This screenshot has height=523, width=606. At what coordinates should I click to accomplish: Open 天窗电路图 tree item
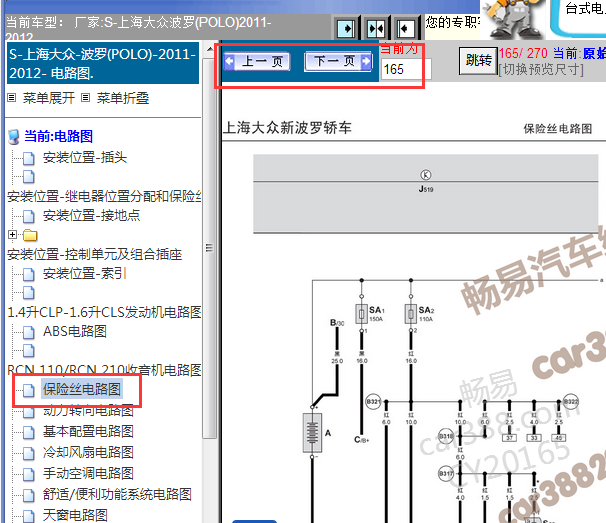pyautogui.click(x=75, y=515)
